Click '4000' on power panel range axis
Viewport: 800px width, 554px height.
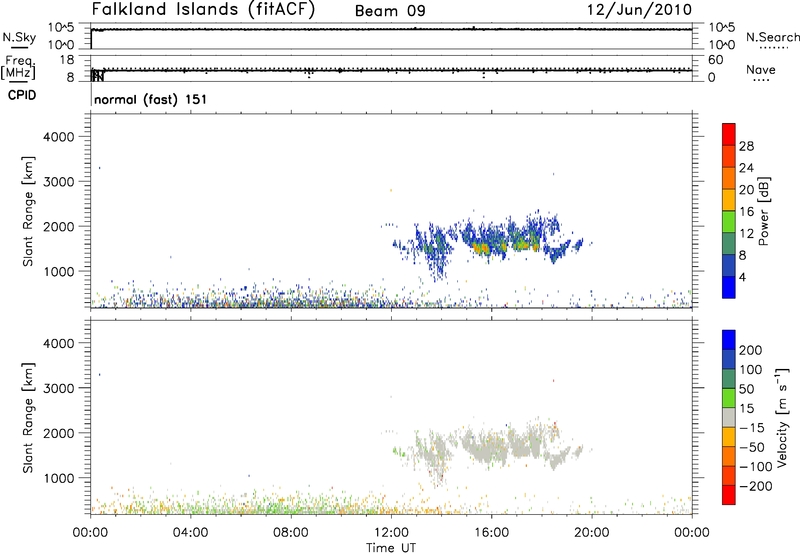coord(59,137)
